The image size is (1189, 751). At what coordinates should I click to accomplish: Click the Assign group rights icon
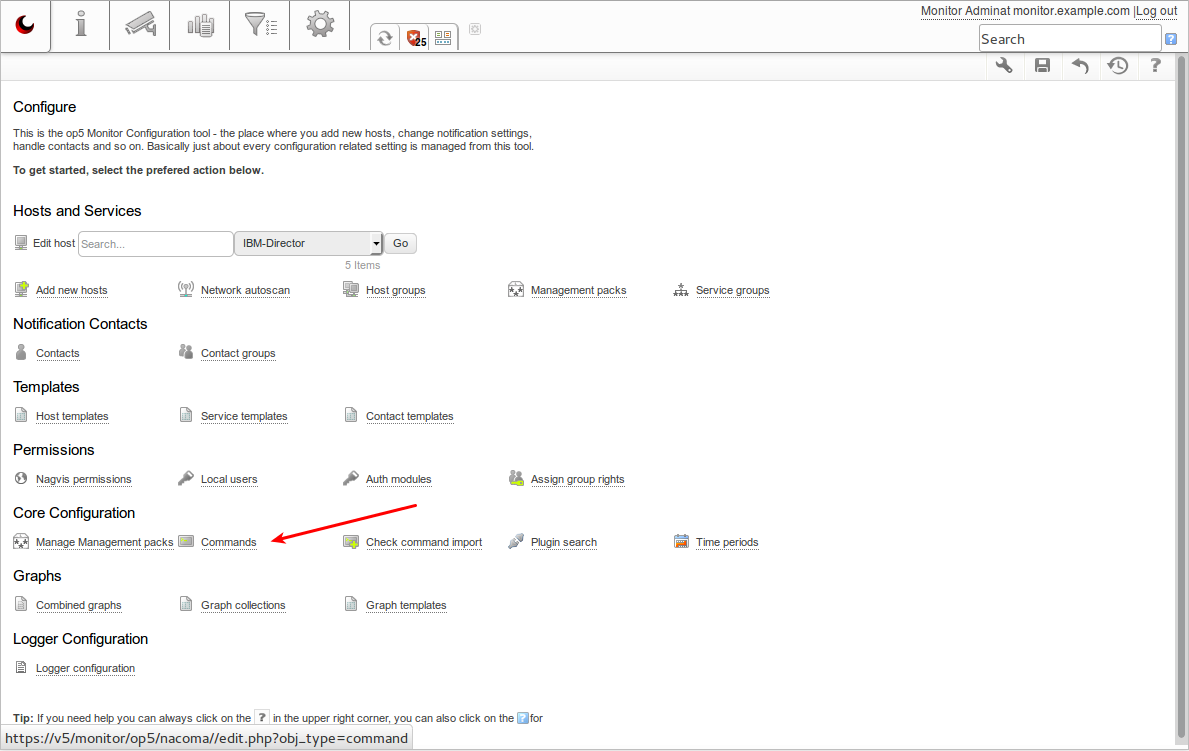click(x=516, y=478)
